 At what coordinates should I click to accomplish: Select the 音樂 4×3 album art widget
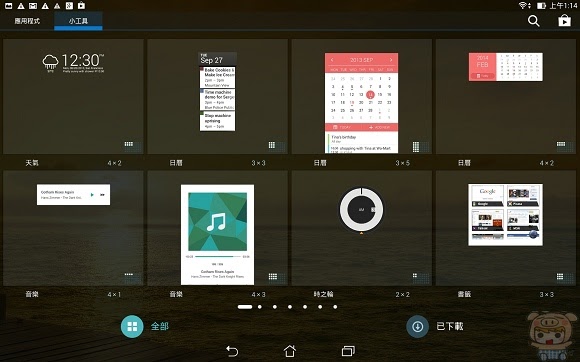click(218, 228)
